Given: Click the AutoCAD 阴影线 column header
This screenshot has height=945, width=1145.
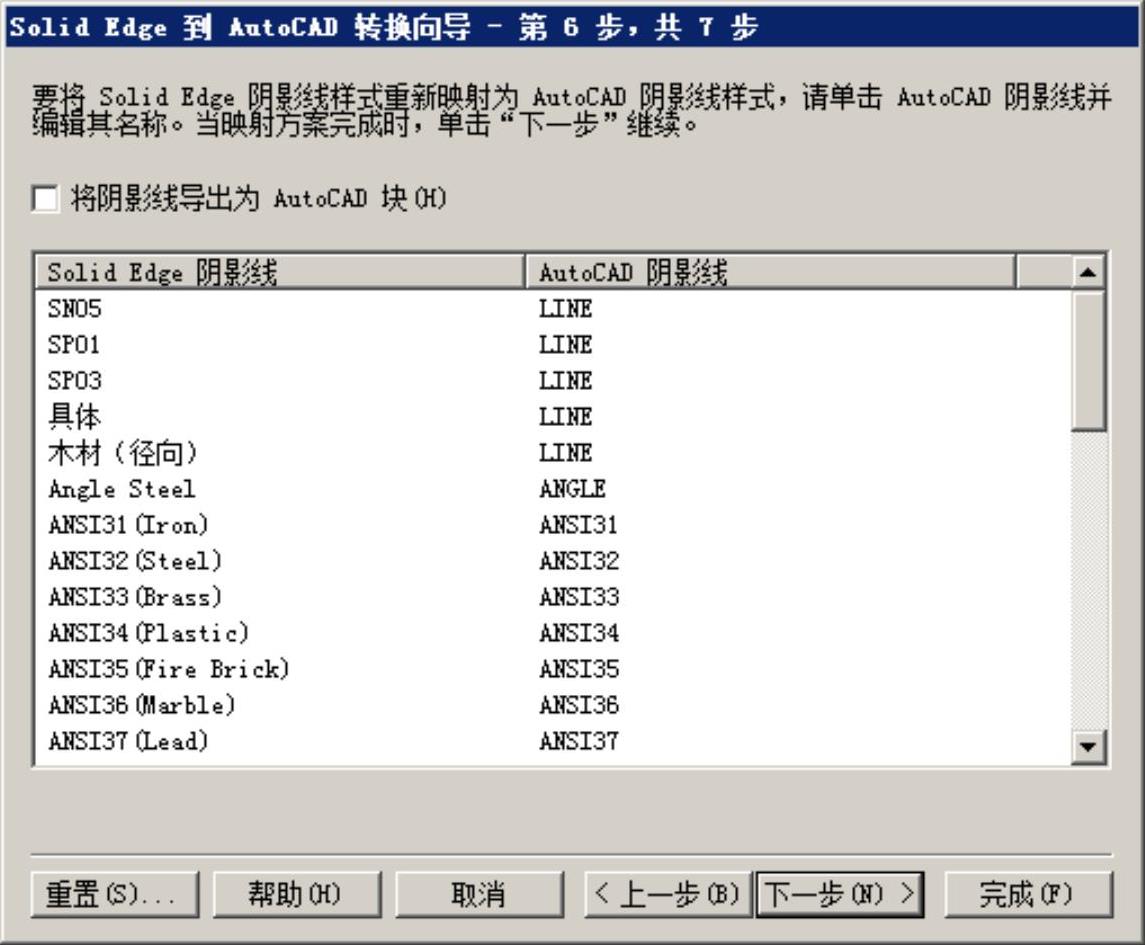Looking at the screenshot, I should pyautogui.click(x=770, y=272).
